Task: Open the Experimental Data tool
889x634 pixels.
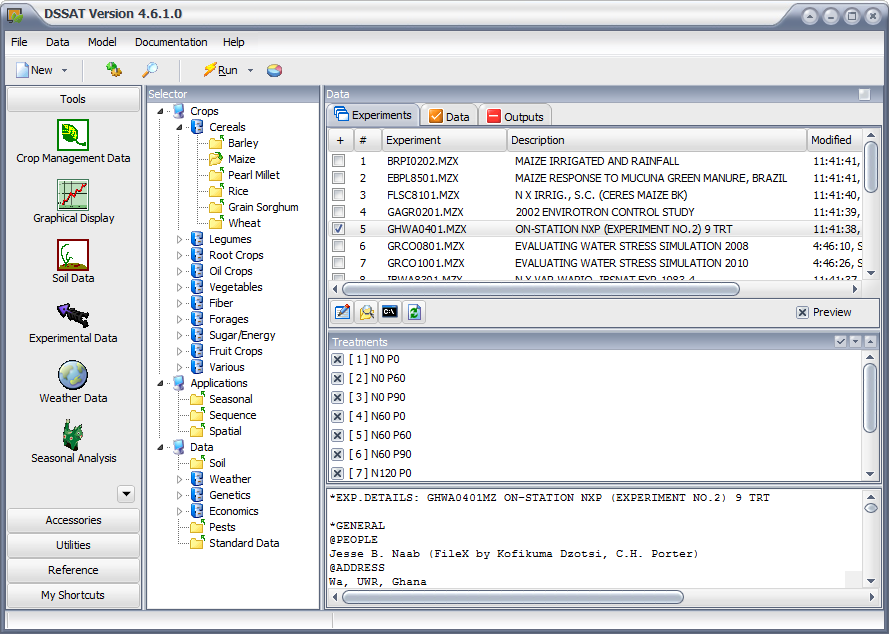Action: (x=73, y=322)
